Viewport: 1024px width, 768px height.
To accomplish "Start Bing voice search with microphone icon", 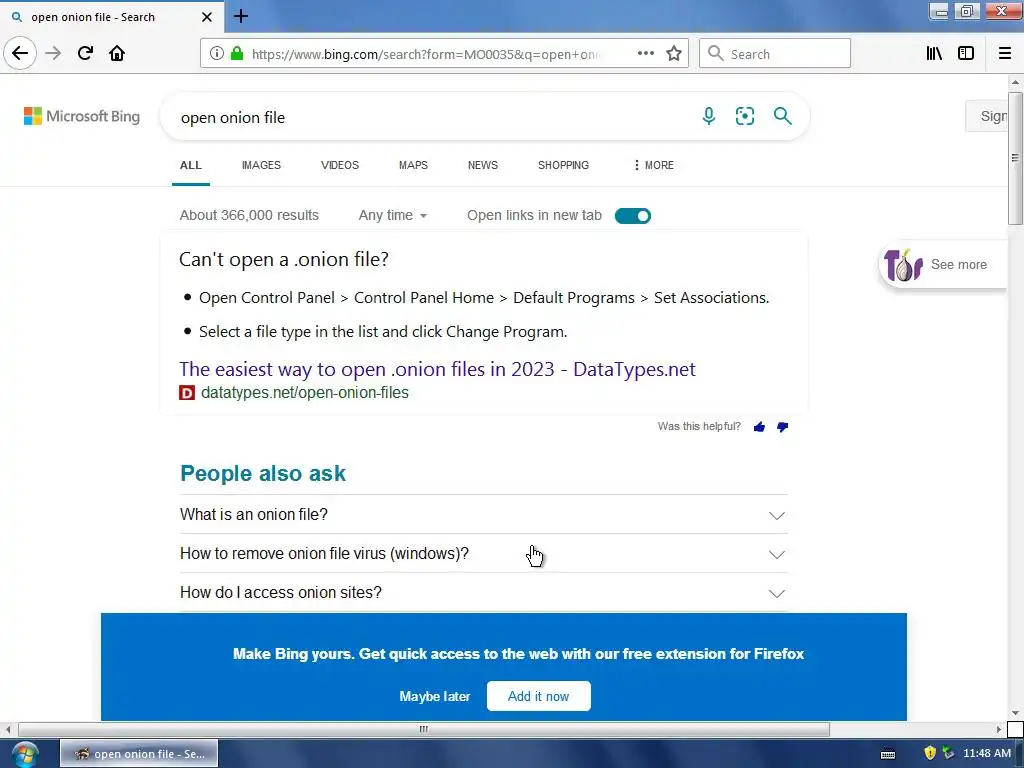I will click(709, 116).
